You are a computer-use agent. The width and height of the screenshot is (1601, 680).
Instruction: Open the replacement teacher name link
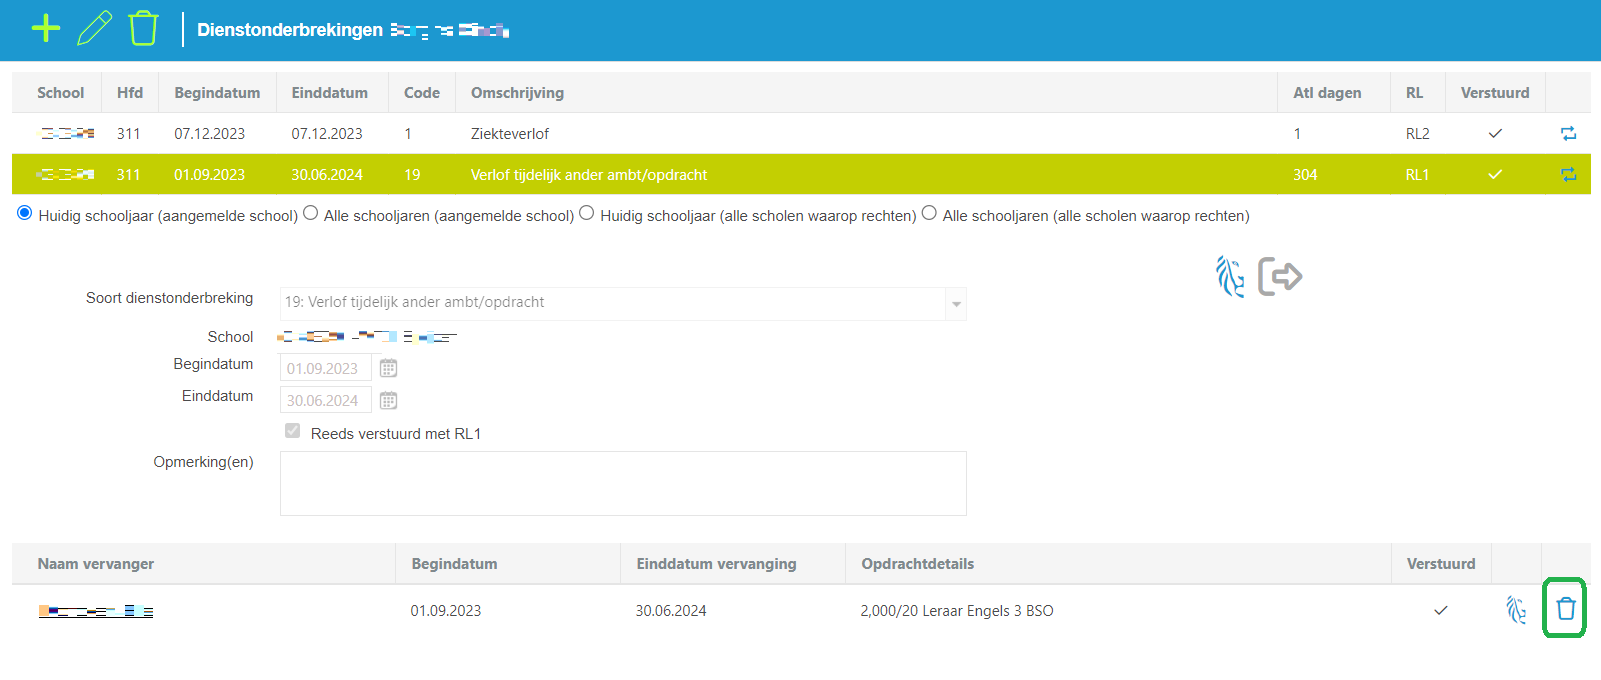point(96,611)
